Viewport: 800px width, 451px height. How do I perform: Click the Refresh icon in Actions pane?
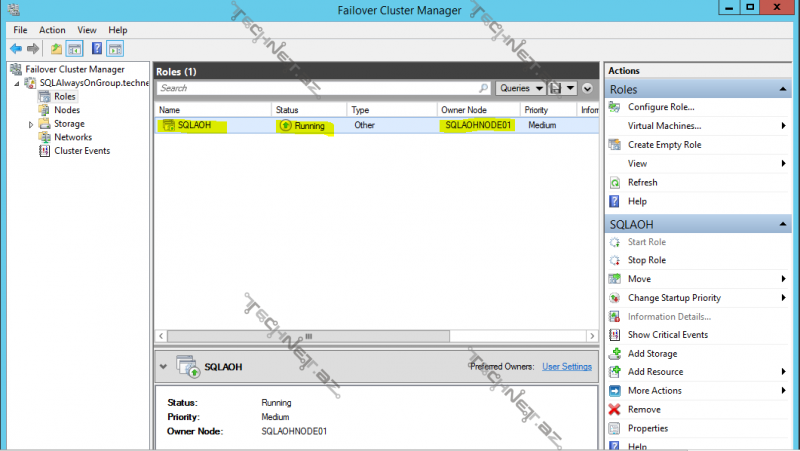point(615,183)
